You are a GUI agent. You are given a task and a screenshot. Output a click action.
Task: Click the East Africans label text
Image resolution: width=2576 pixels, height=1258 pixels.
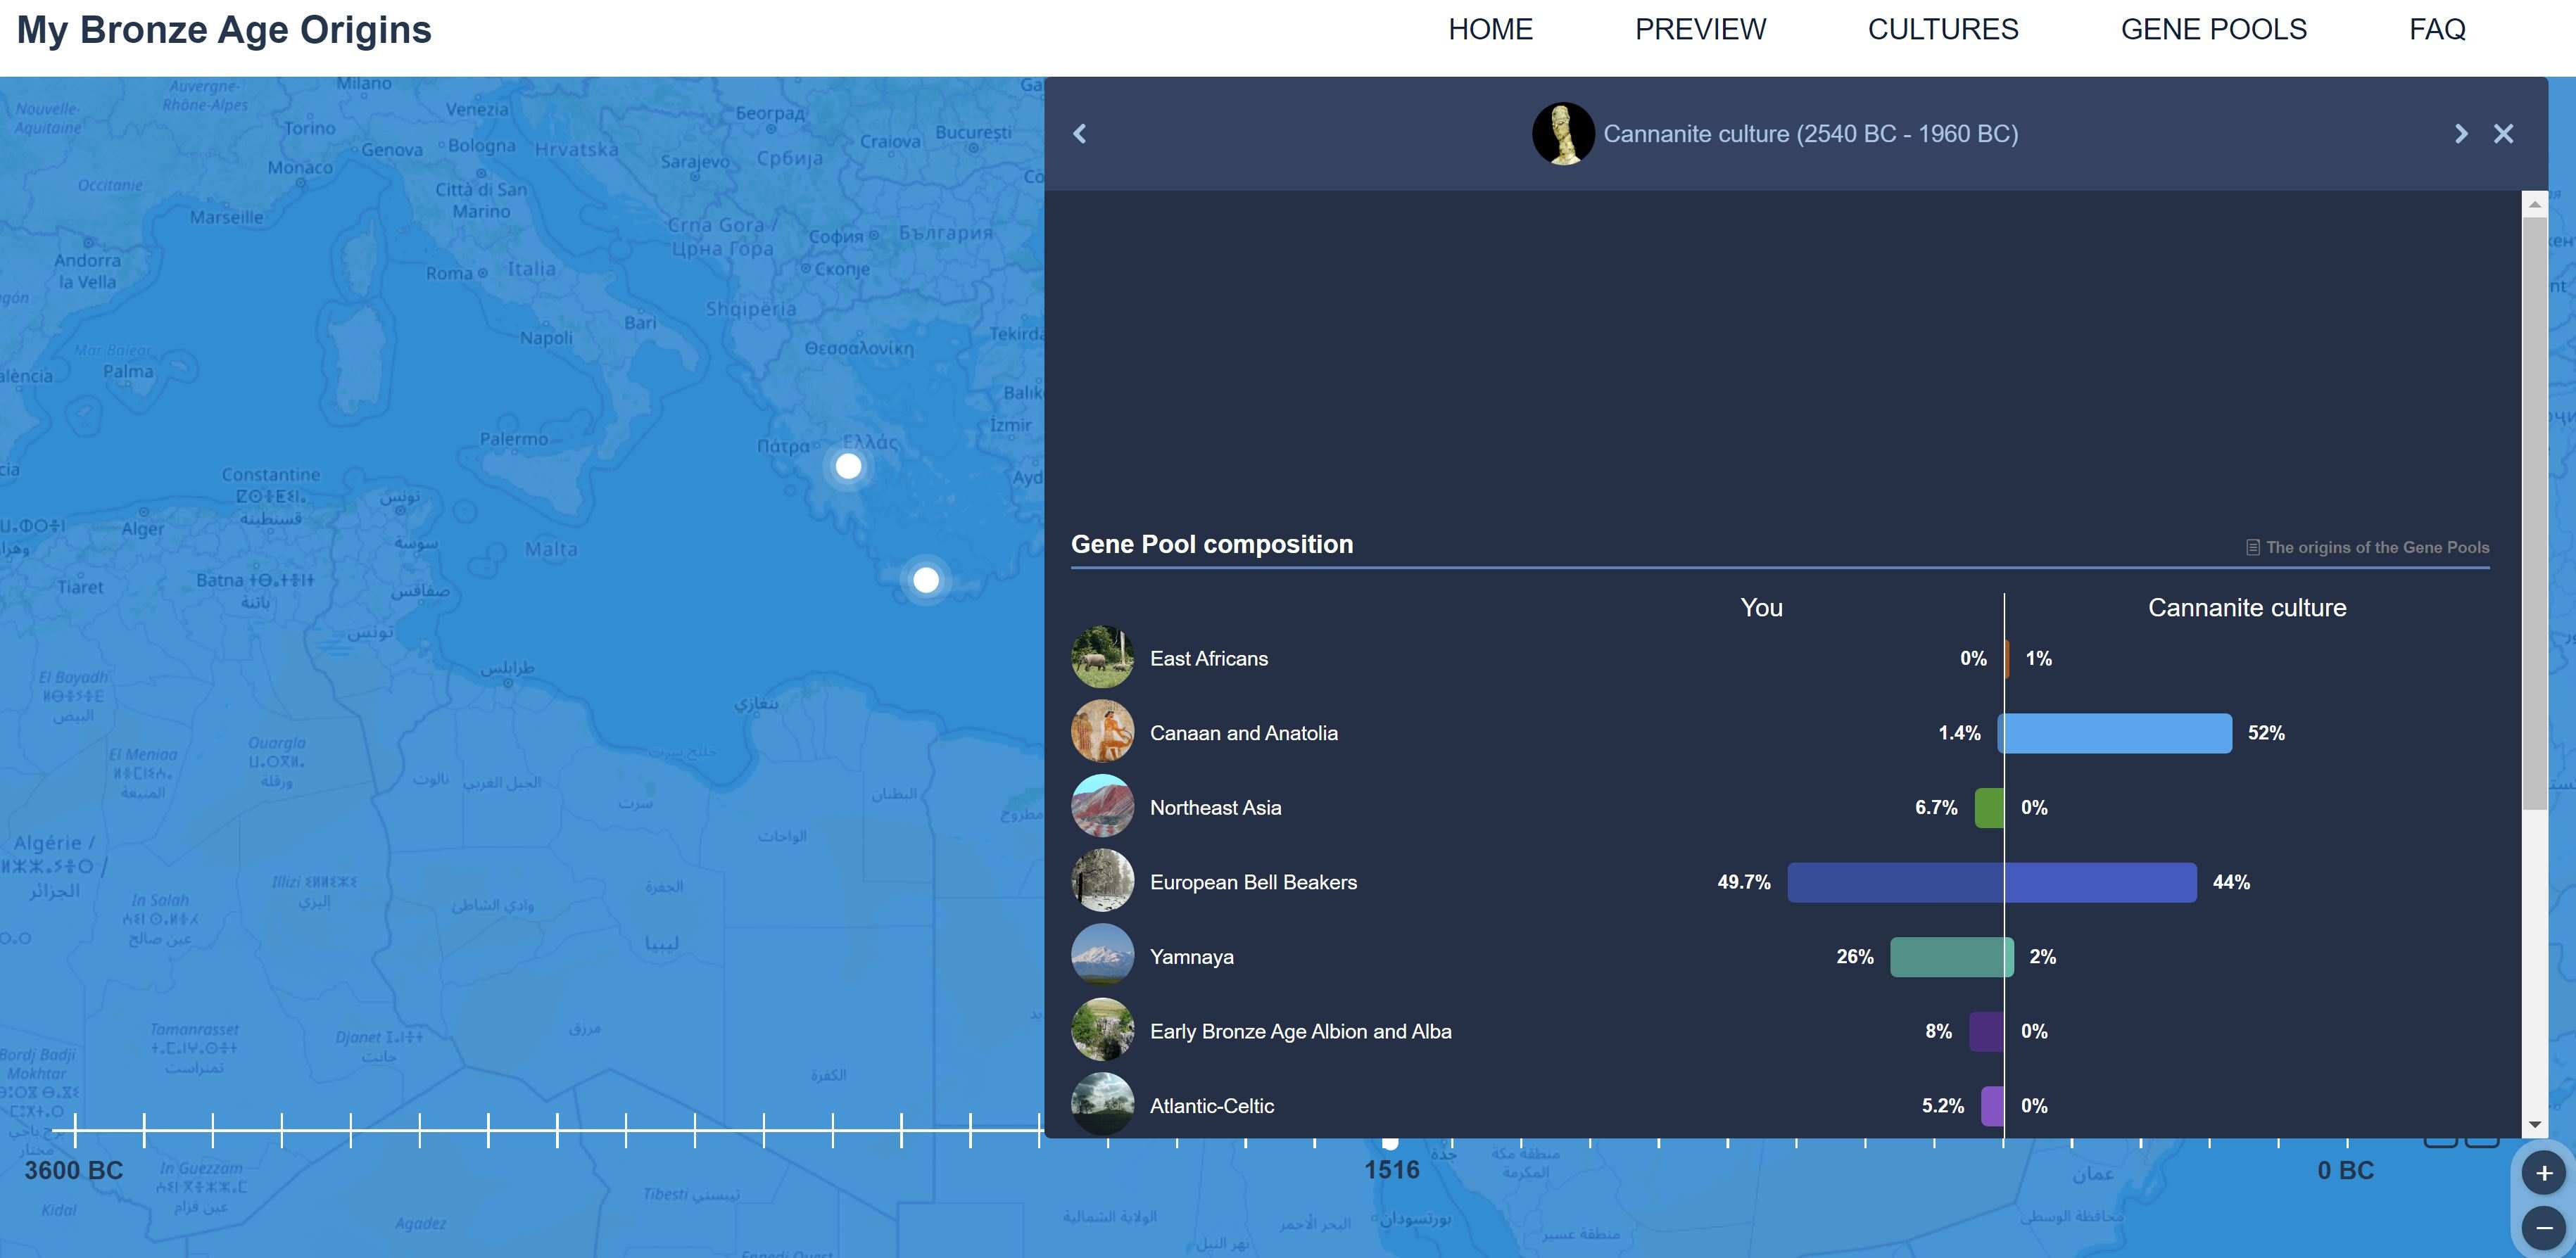click(x=1209, y=658)
